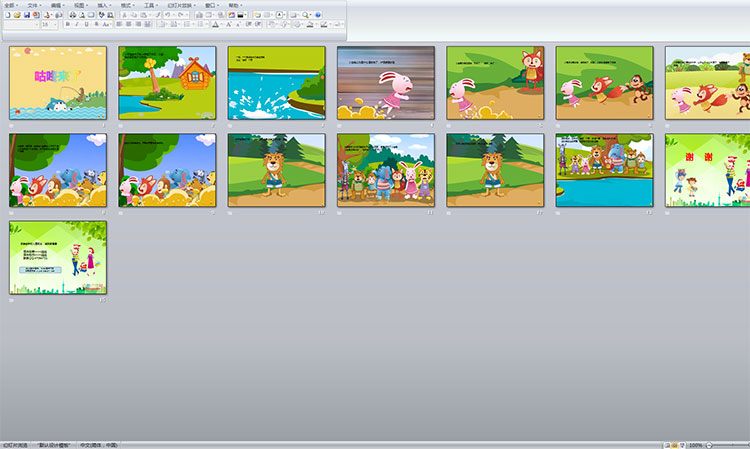
Task: Click the Zoom magnifier toolbar icon
Action: [306, 15]
